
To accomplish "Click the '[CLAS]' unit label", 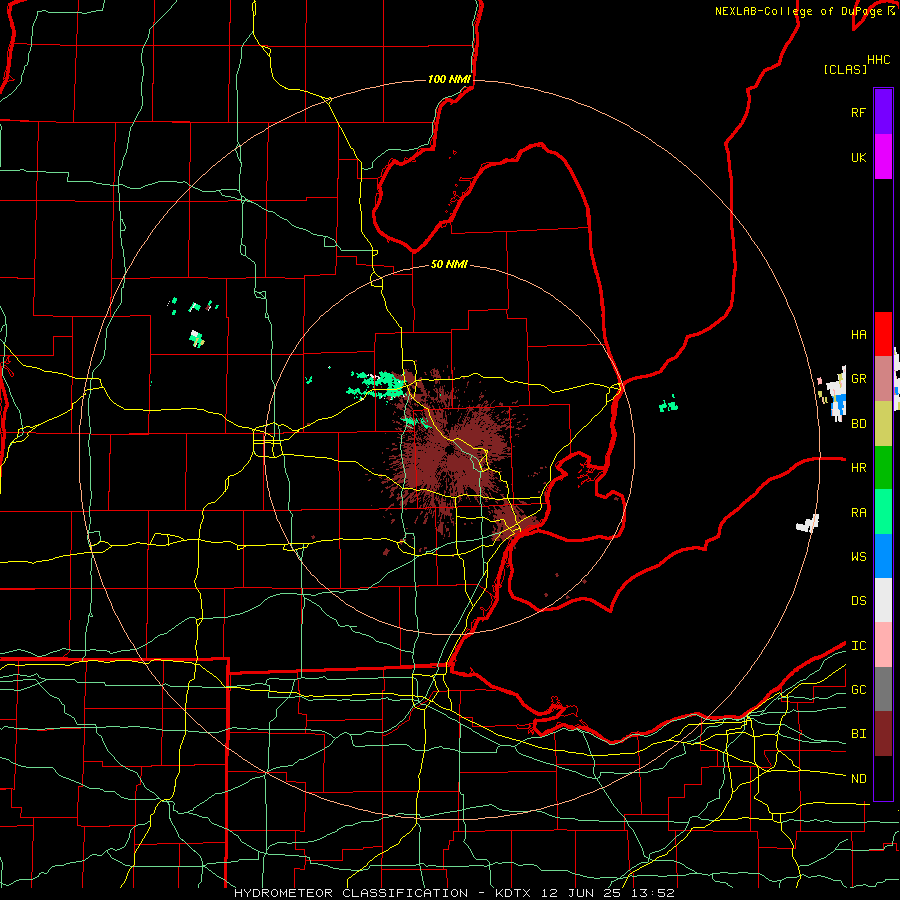I will (845, 69).
